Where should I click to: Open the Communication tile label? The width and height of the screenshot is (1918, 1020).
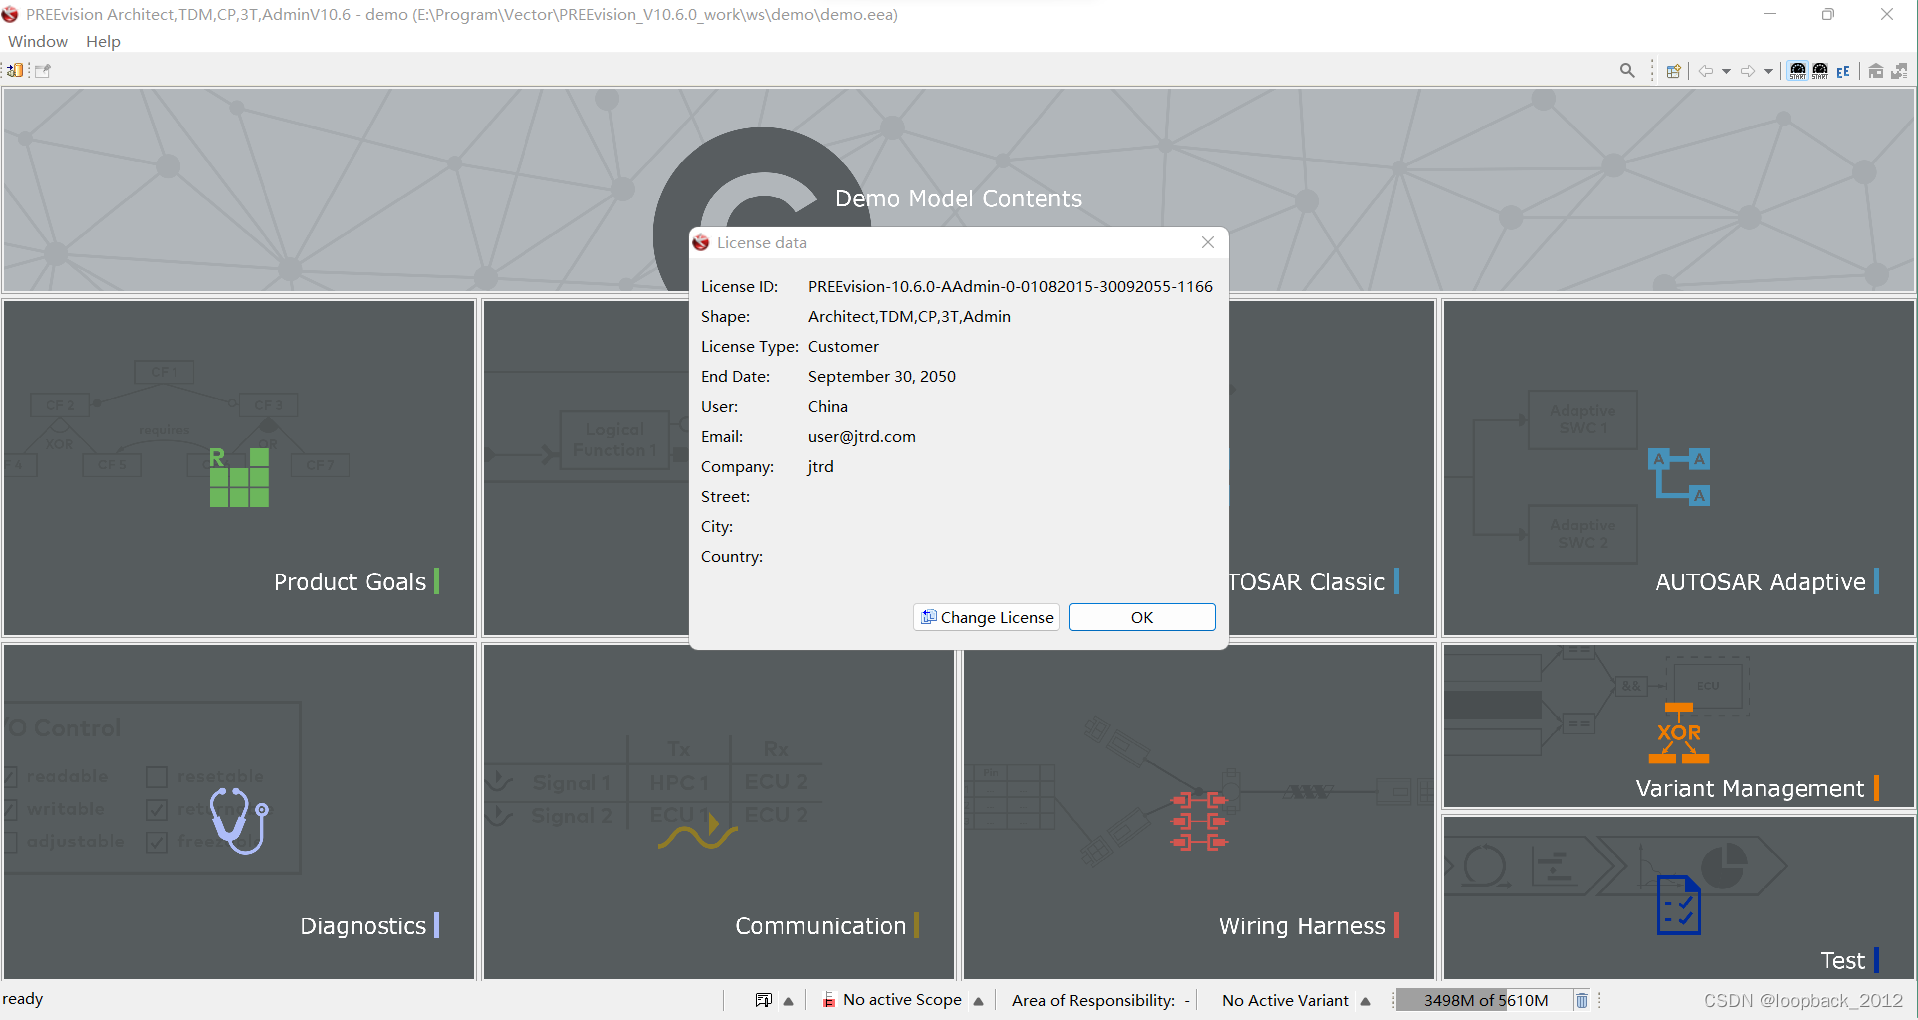point(820,926)
